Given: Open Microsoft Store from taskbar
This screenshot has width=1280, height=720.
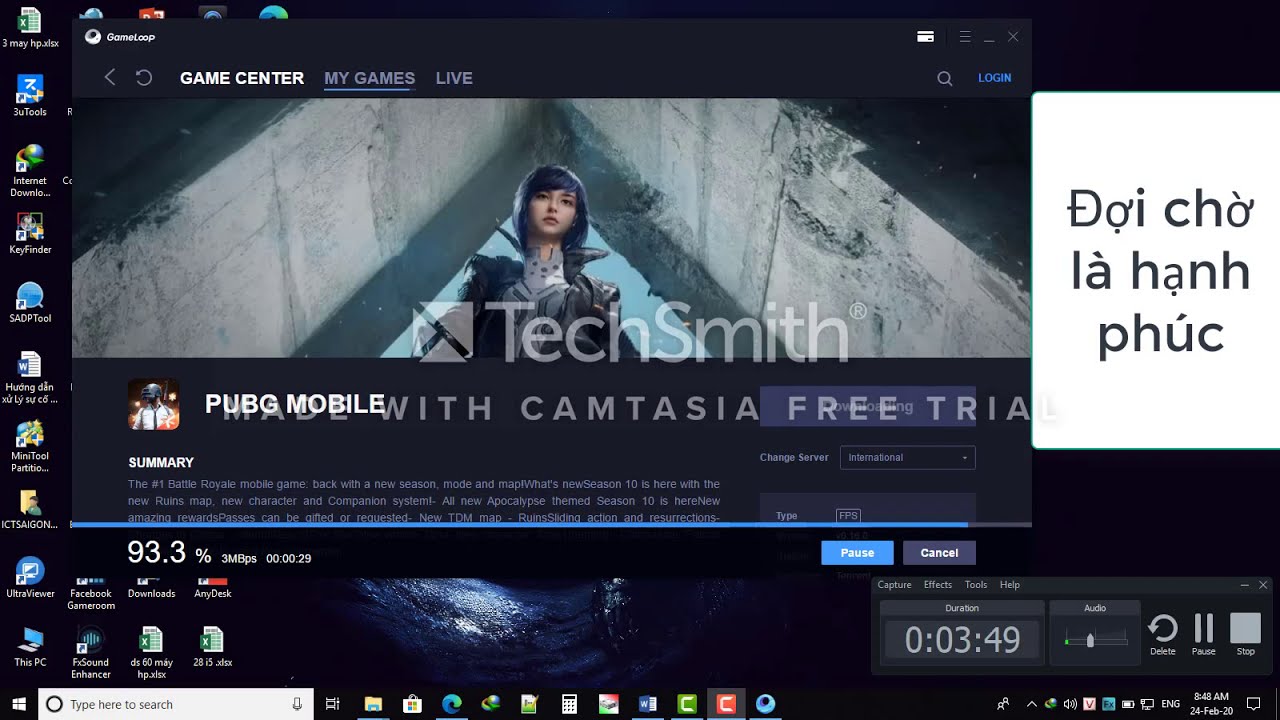Looking at the screenshot, I should (x=411, y=704).
